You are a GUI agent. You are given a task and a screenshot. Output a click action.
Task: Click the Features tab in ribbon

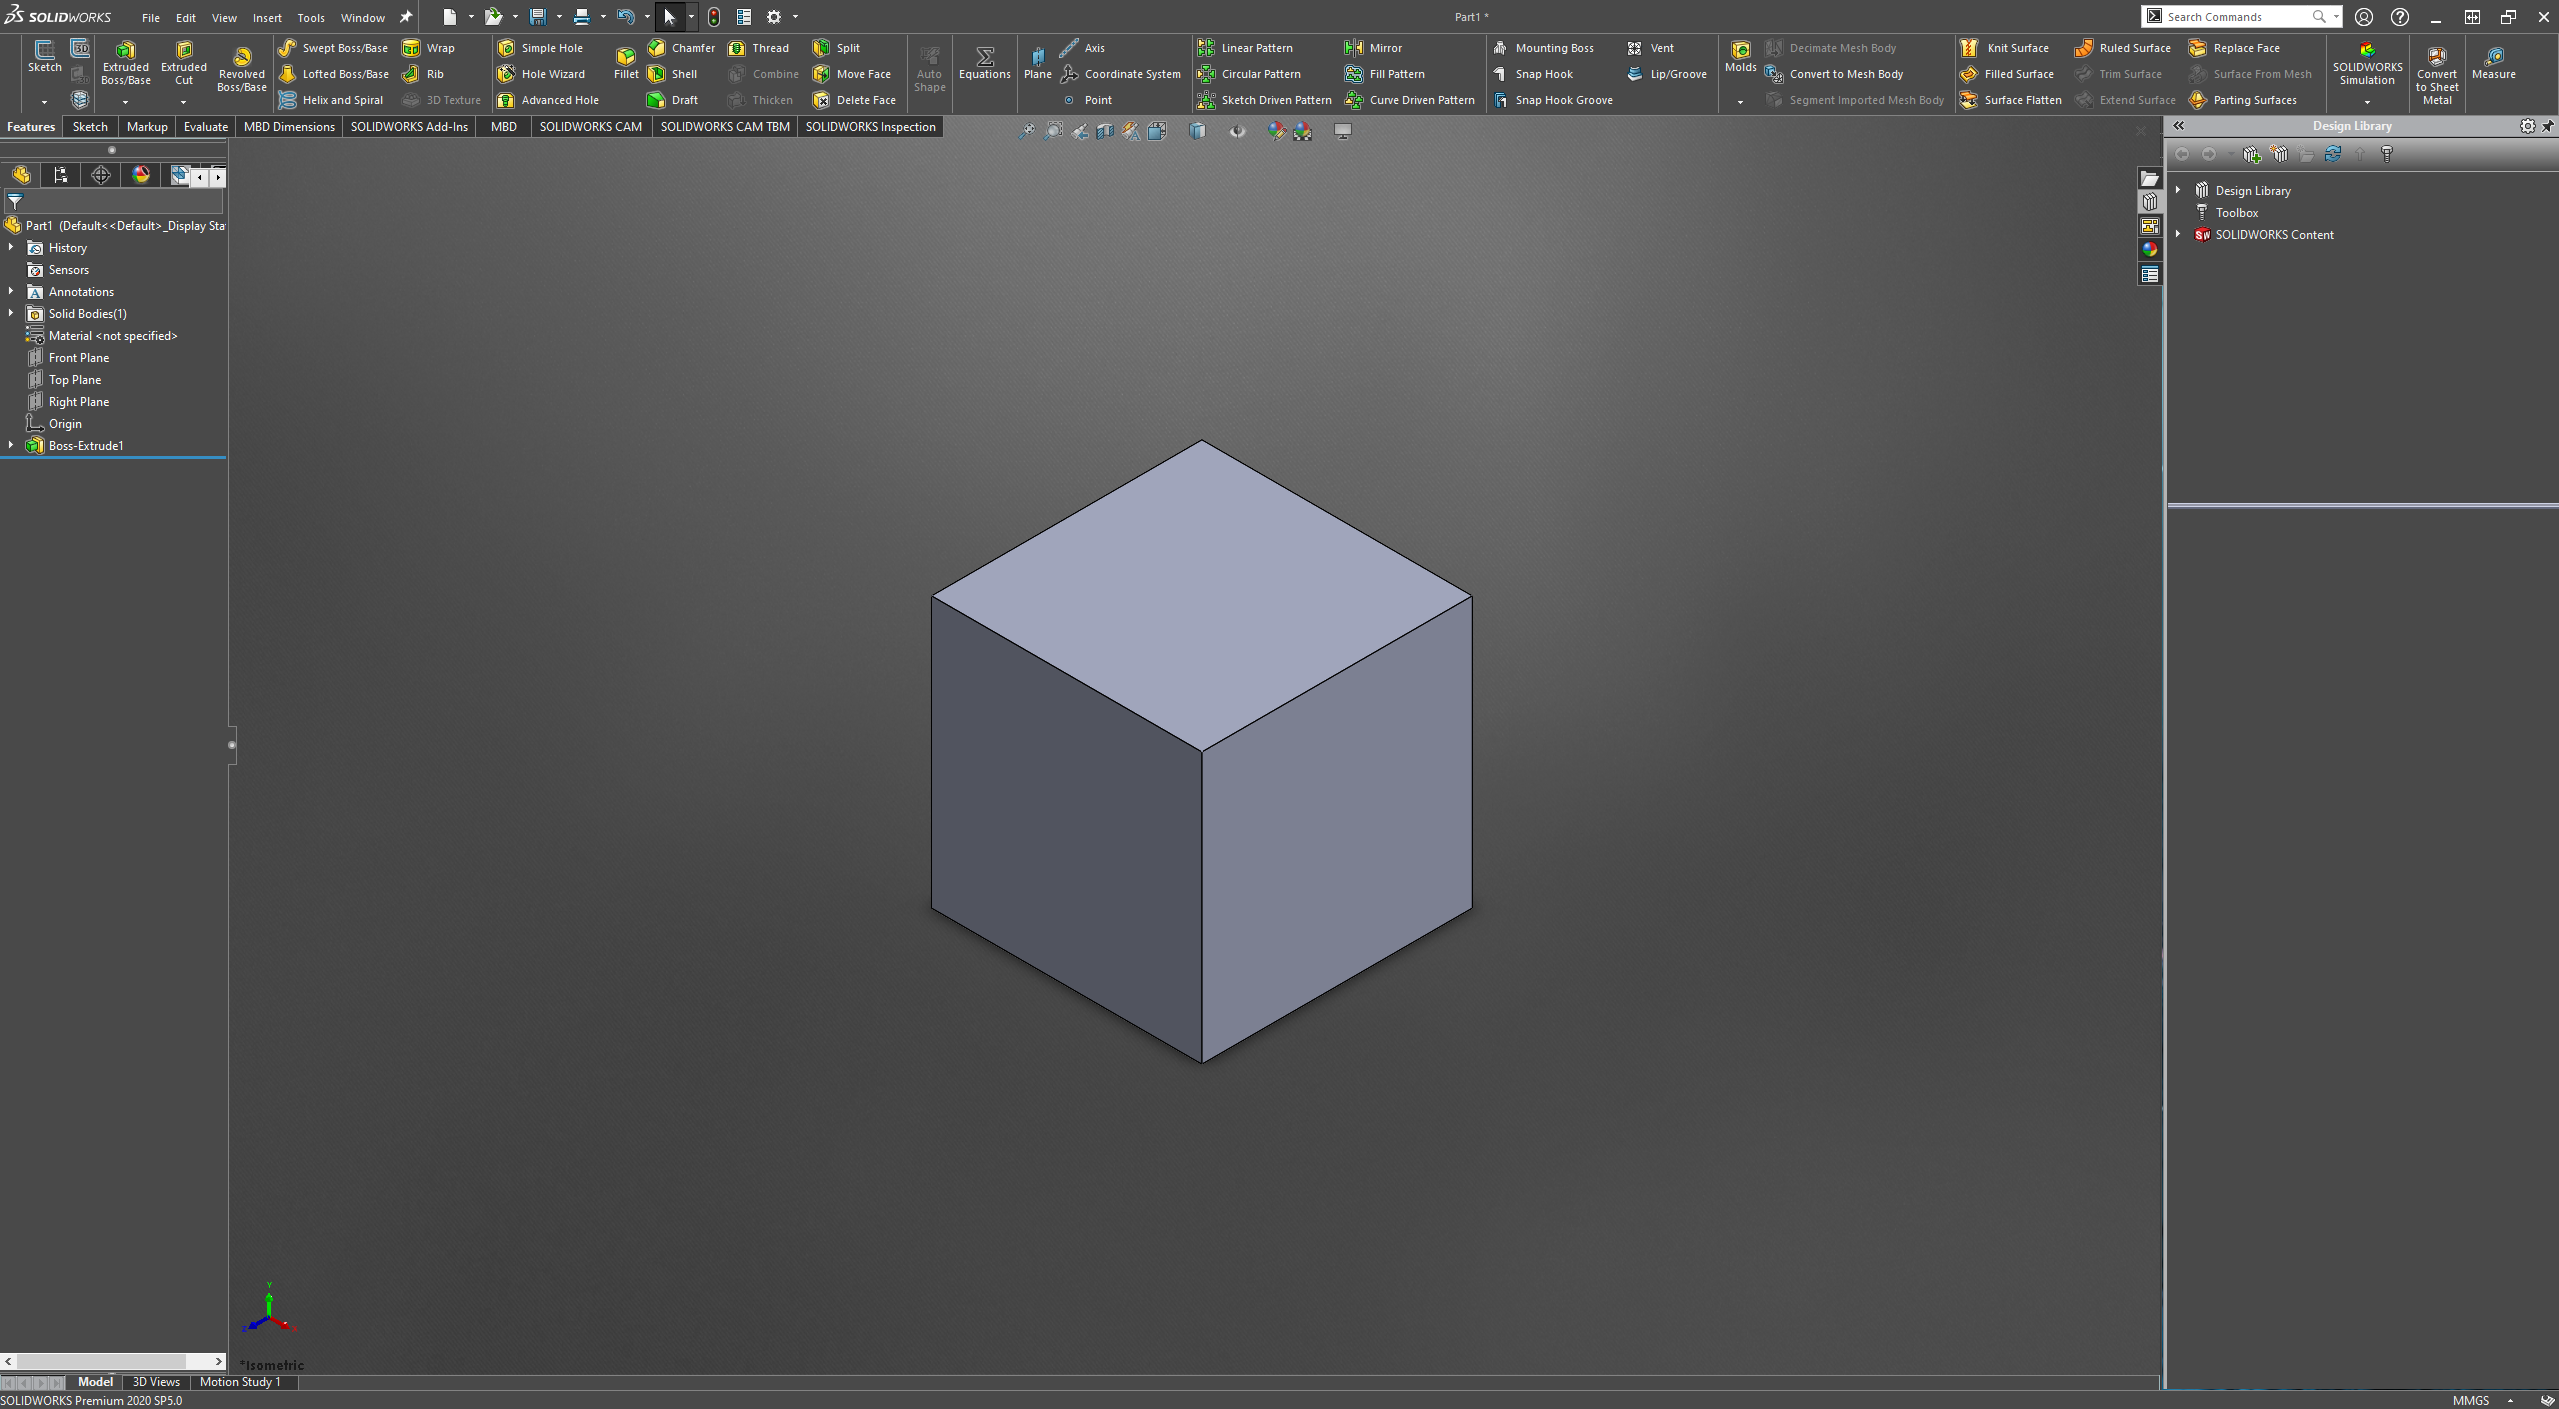[29, 127]
